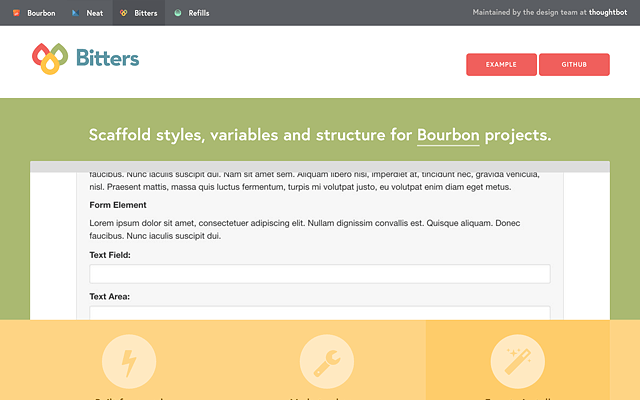This screenshot has height=400, width=640.
Task: Click the Bitters wordmark heading
Action: (107, 58)
